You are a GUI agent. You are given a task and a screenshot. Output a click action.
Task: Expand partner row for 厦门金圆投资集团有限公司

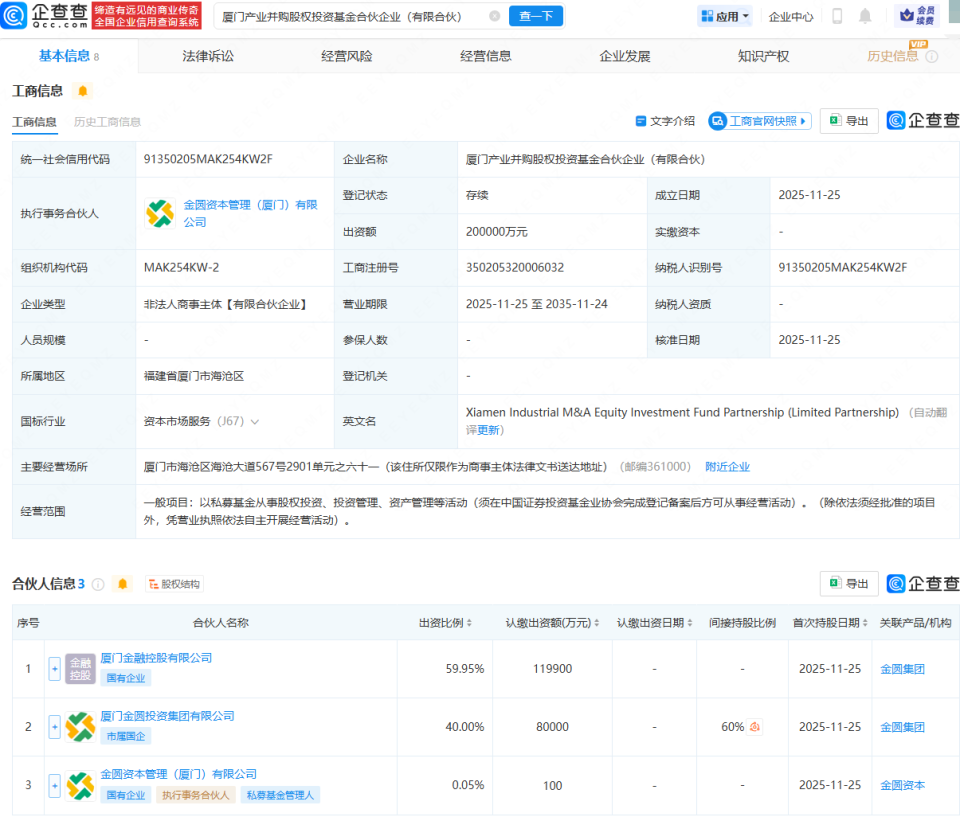(55, 727)
